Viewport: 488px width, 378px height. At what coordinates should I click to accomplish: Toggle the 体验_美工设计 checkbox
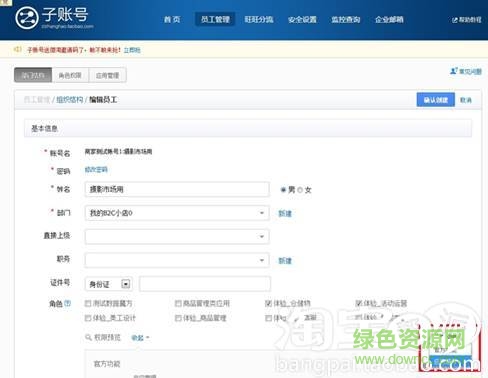click(x=88, y=318)
